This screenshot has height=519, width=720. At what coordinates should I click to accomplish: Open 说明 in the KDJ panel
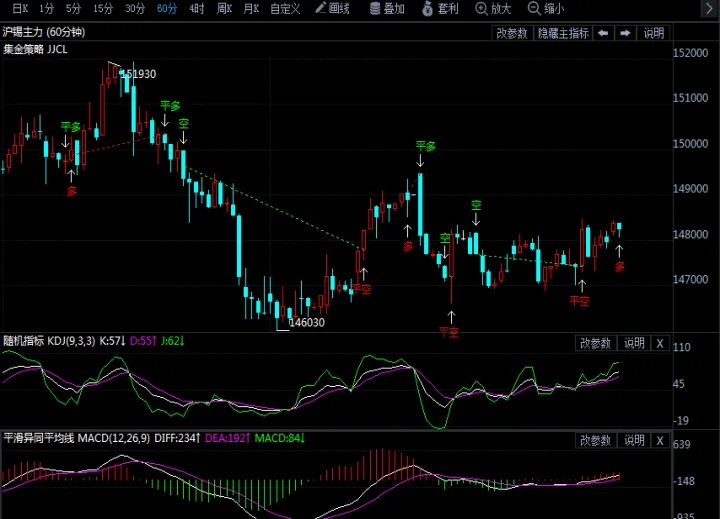[x=634, y=343]
